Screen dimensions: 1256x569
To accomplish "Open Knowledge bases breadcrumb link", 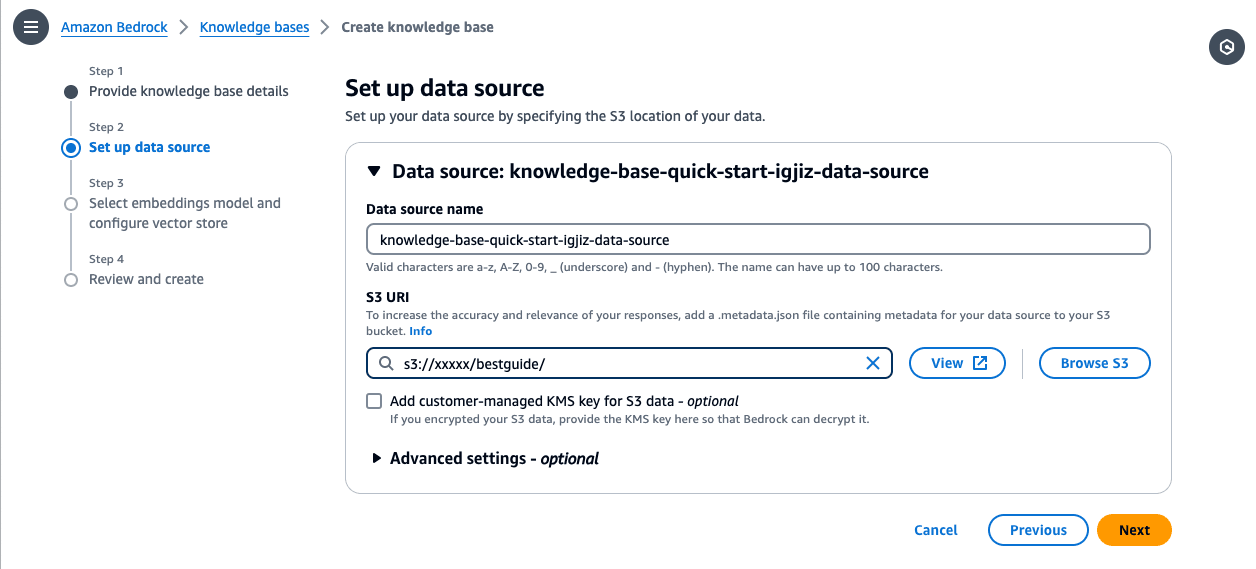I will point(254,27).
